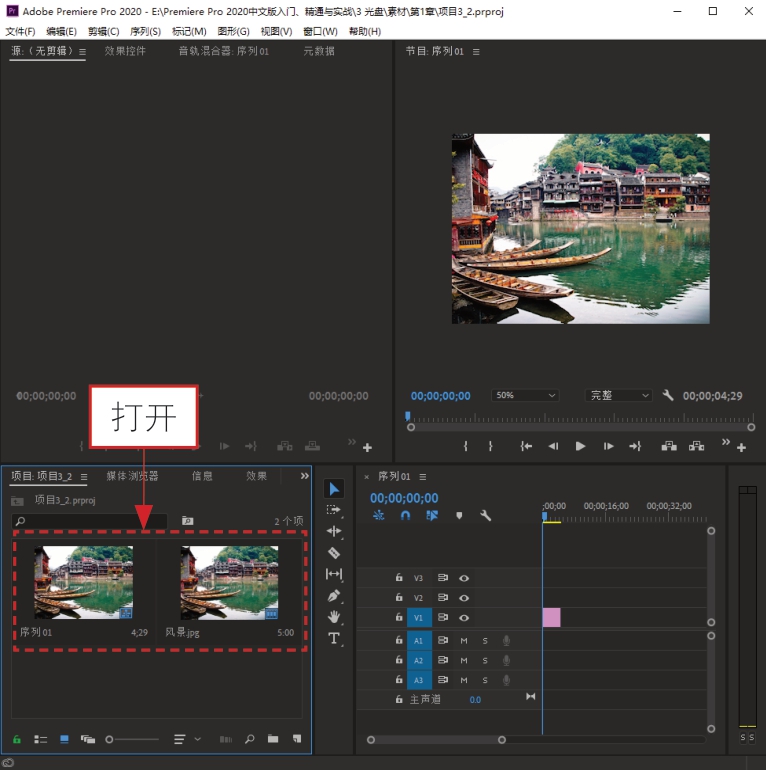The height and width of the screenshot is (770, 766).
Task: Open Timeline Display Settings wrench
Action: pos(486,515)
